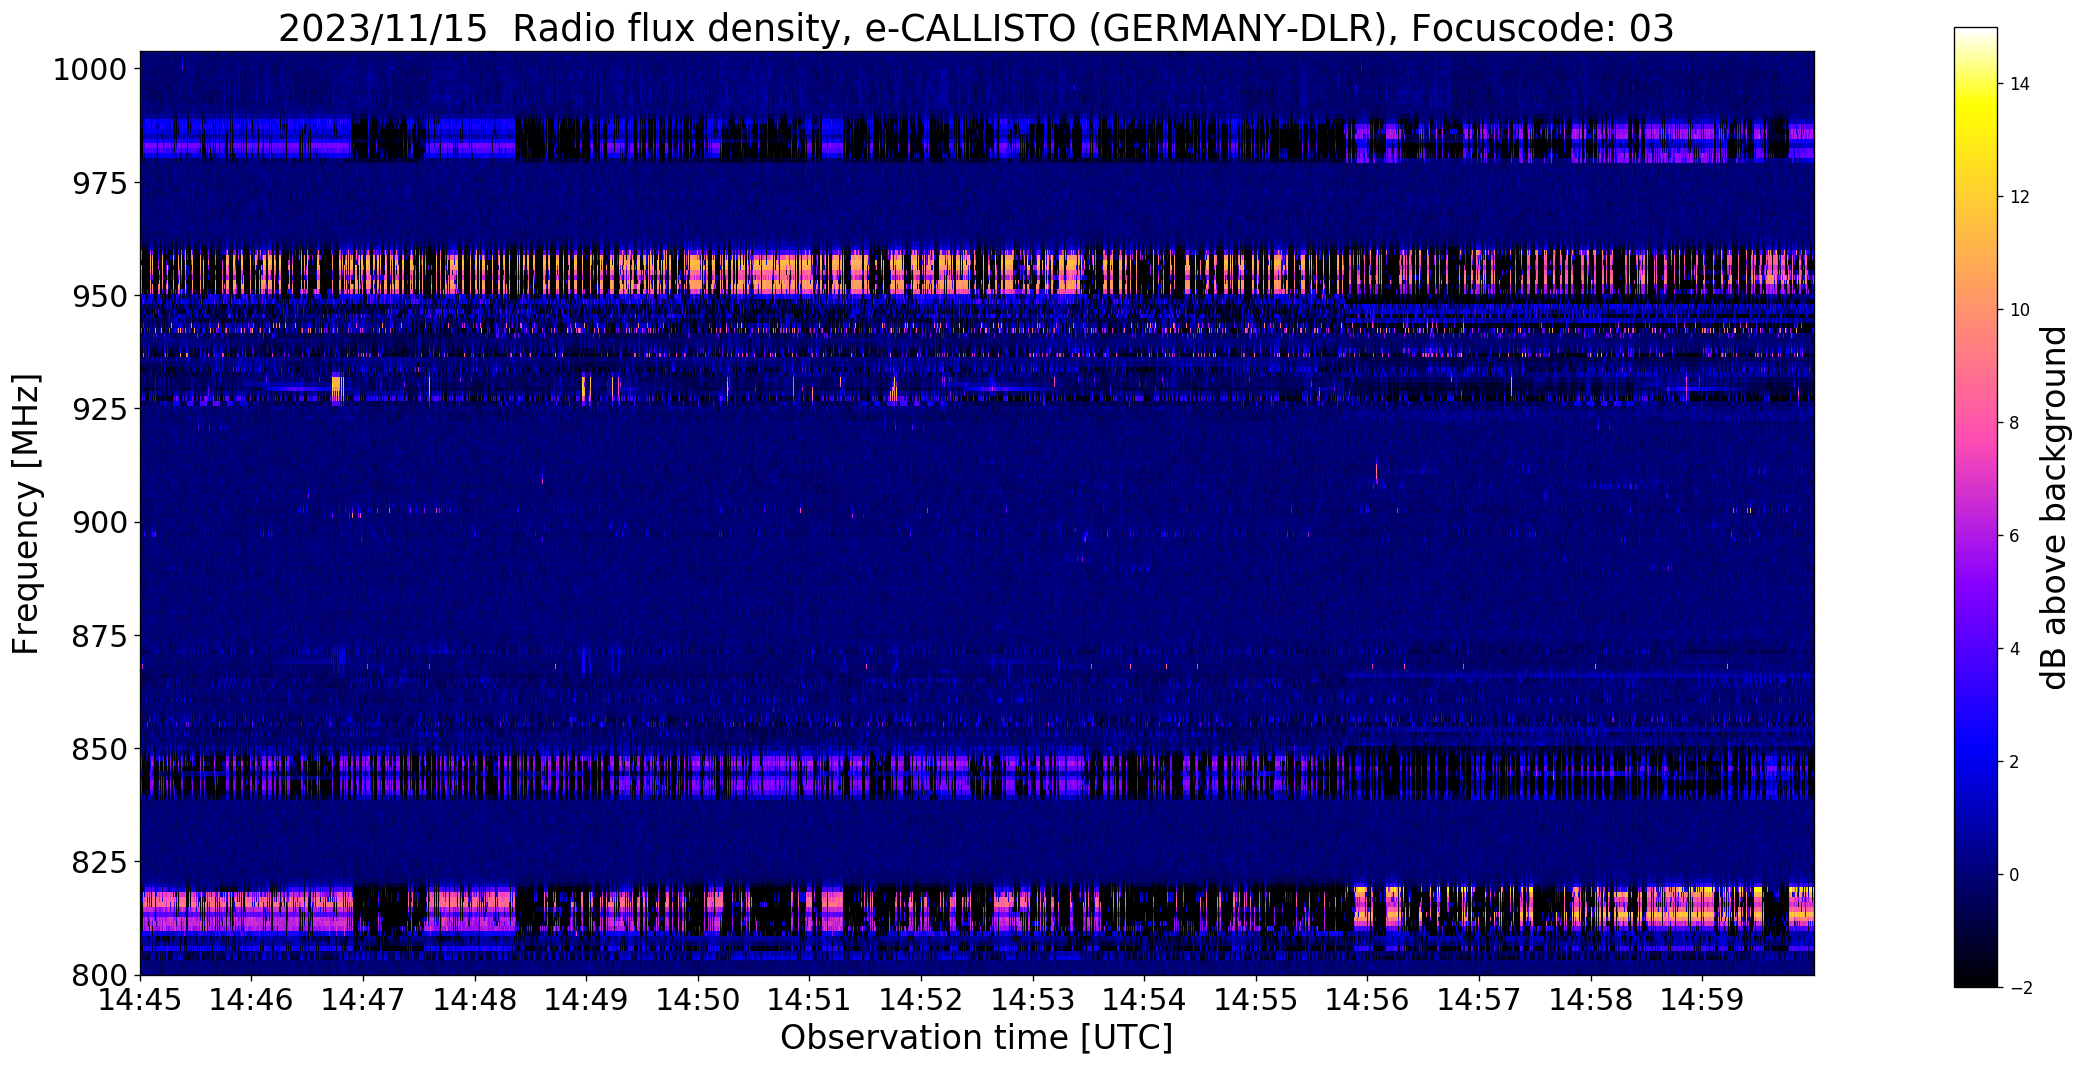Click the colorbar tick label 12
This screenshot has width=2085, height=1067.
click(2019, 197)
